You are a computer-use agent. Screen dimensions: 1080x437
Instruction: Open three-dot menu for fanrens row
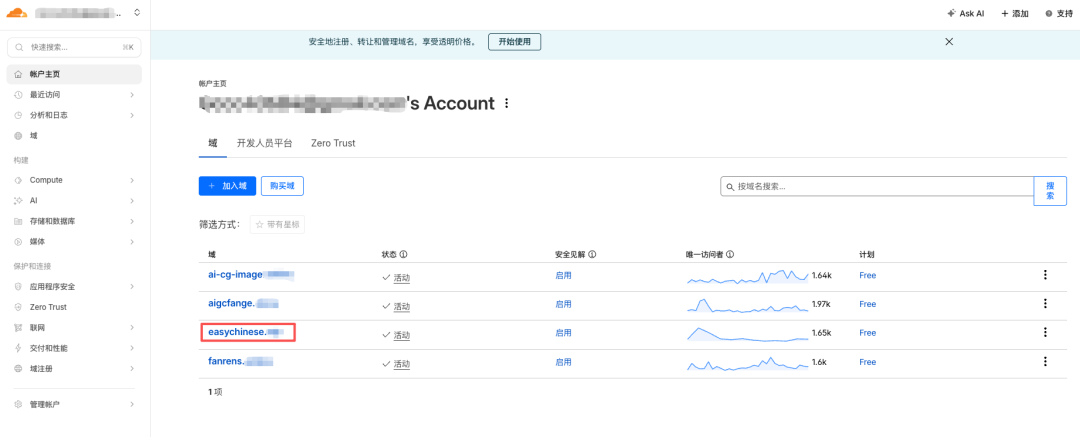coord(1045,361)
